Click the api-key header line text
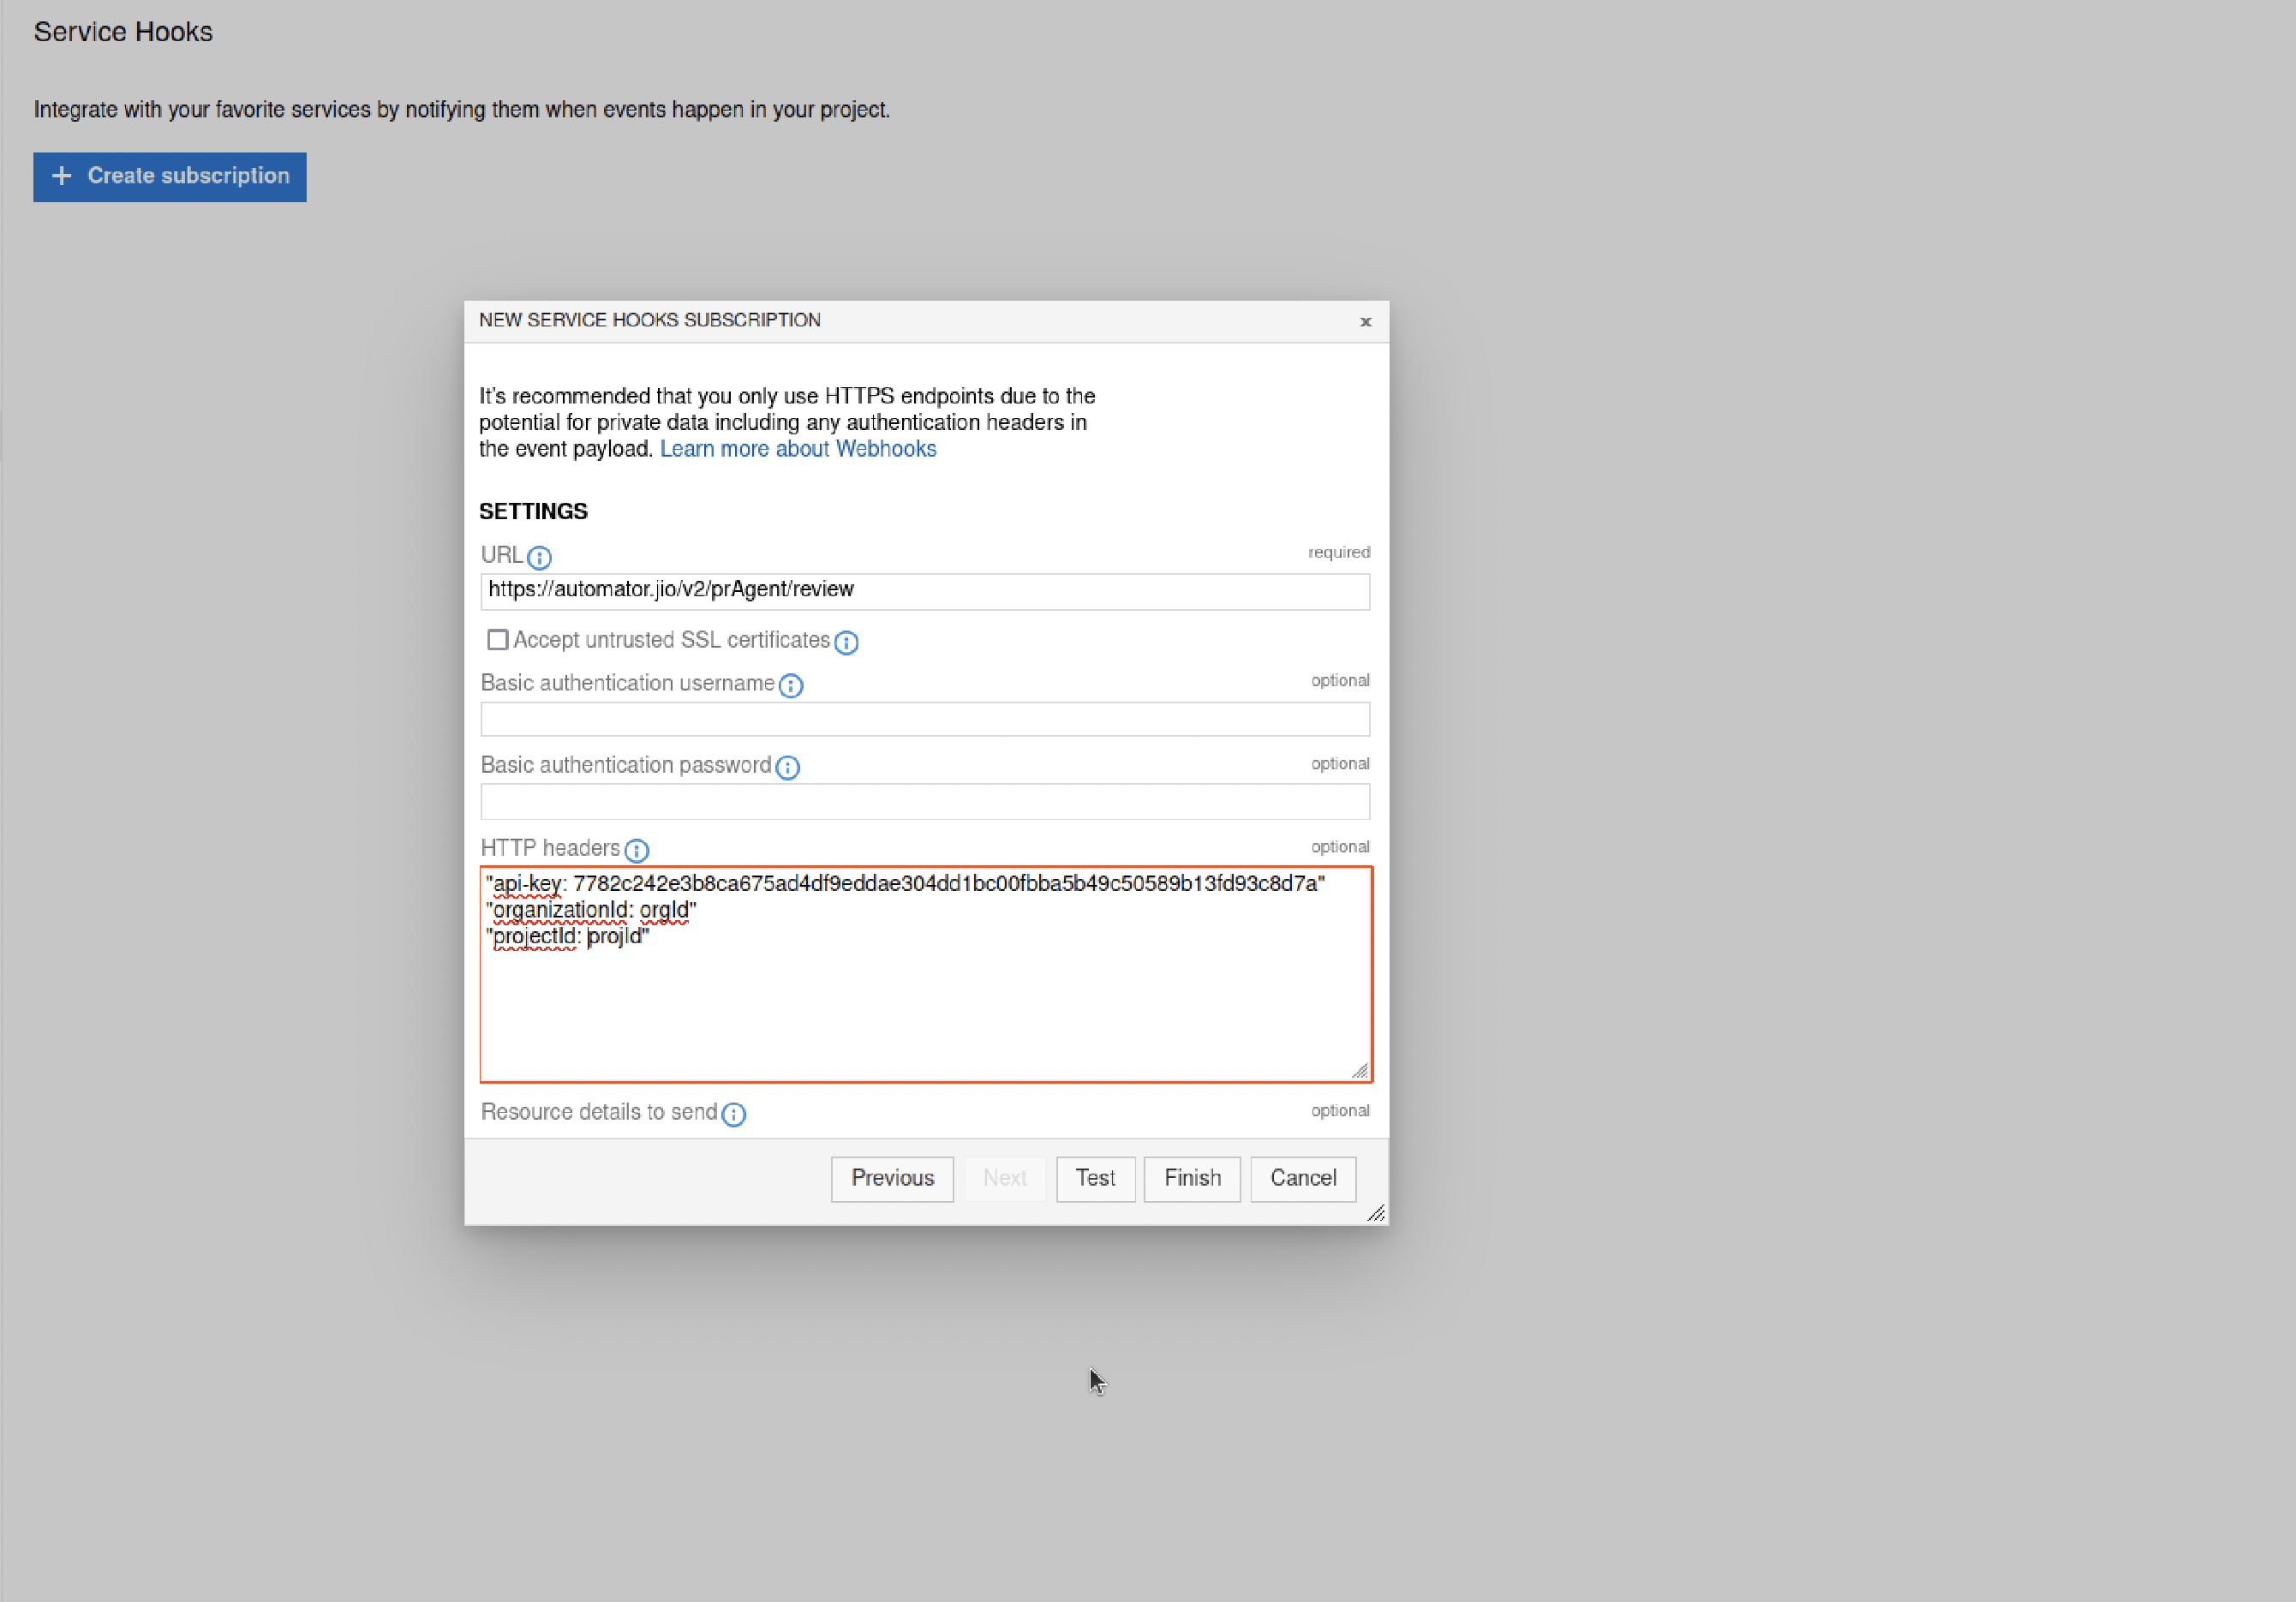The height and width of the screenshot is (1602, 2296). click(x=905, y=884)
